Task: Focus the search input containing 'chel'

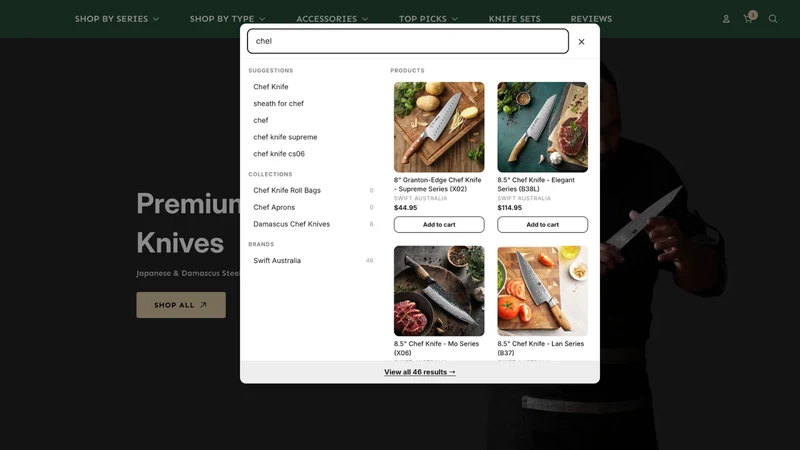Action: 408,41
